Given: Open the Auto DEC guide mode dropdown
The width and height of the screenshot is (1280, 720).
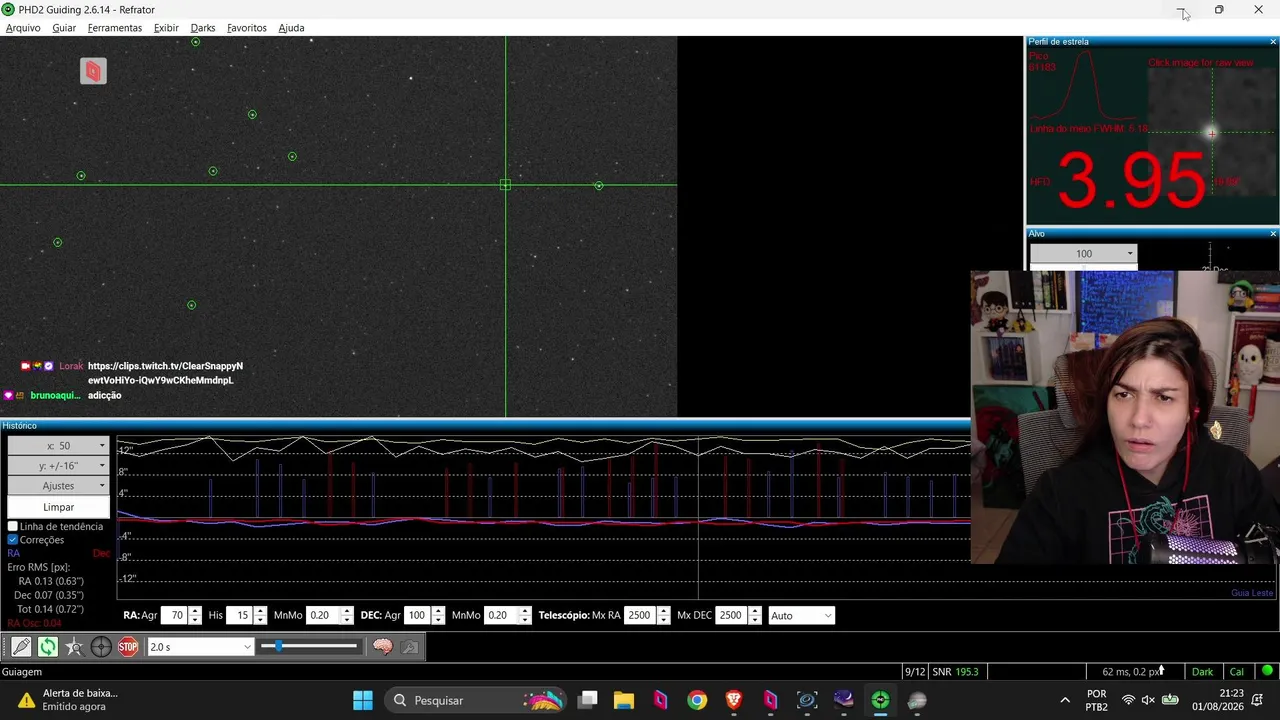Looking at the screenshot, I should coord(801,616).
